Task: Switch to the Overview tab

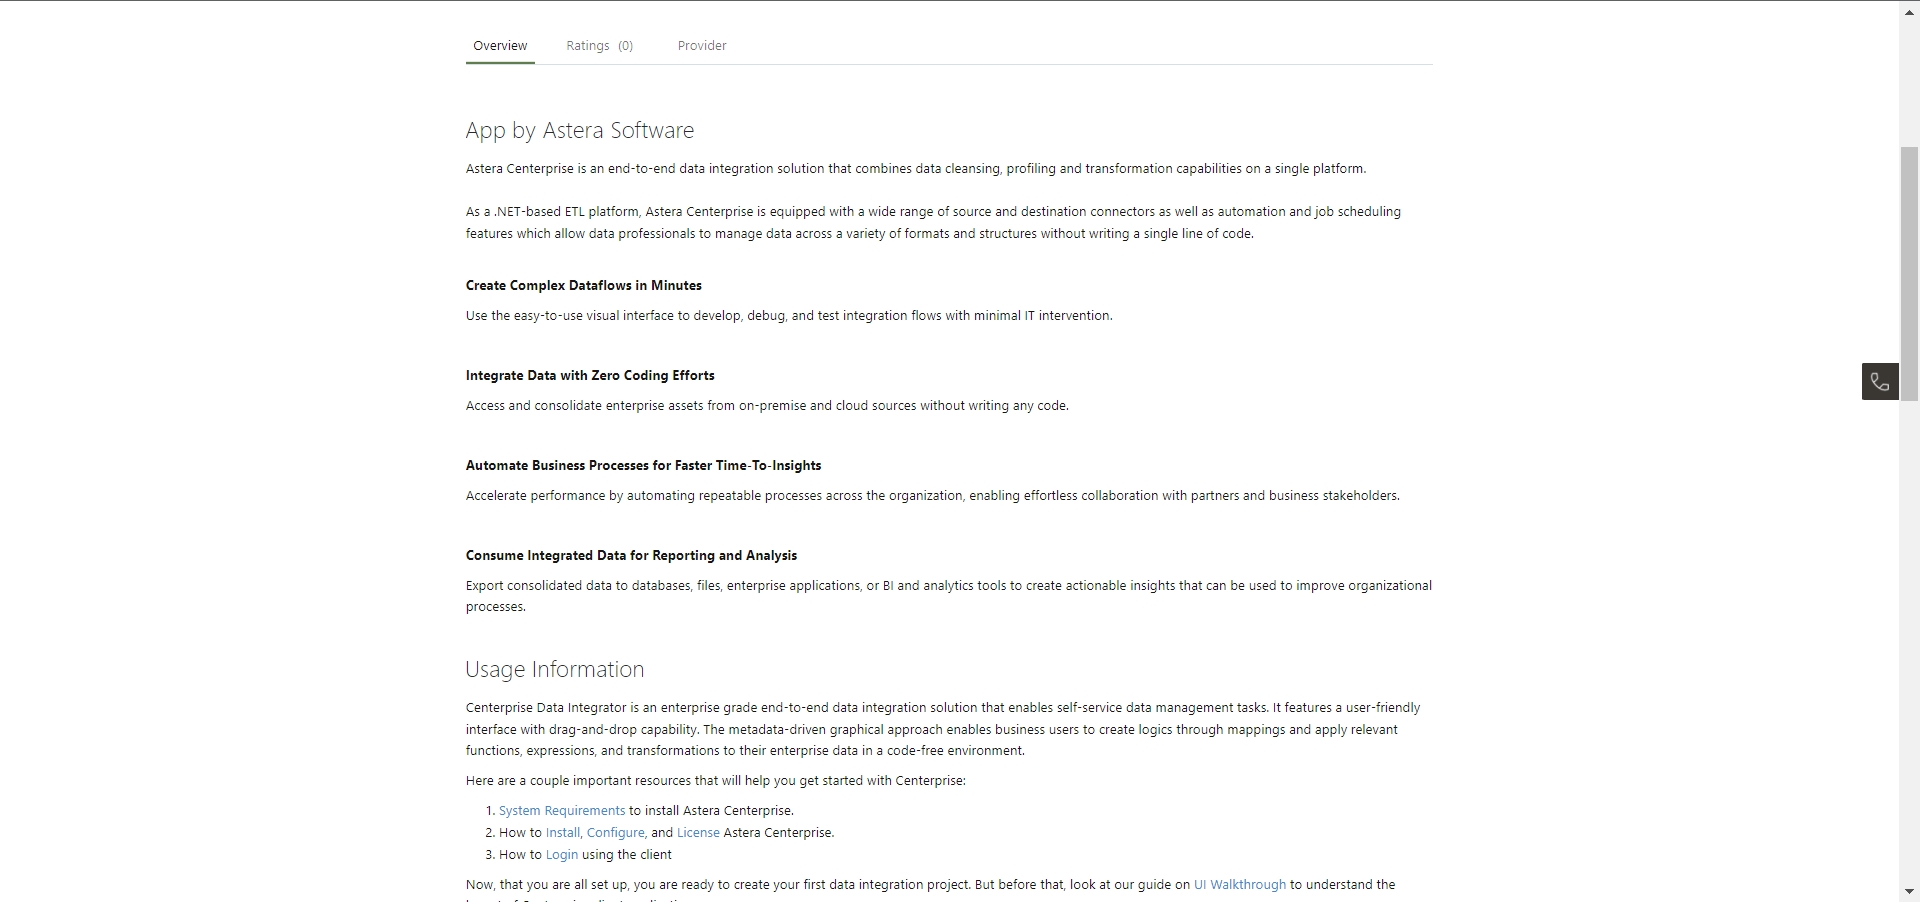Action: pos(500,46)
